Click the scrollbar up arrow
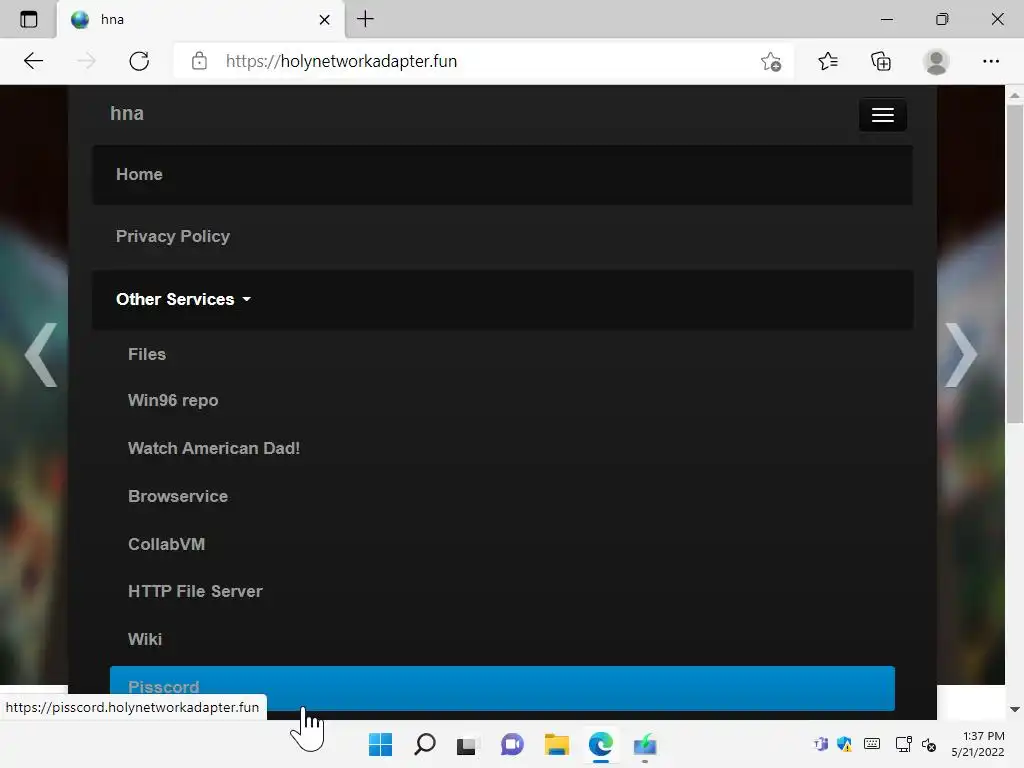1024x768 pixels. click(1014, 95)
